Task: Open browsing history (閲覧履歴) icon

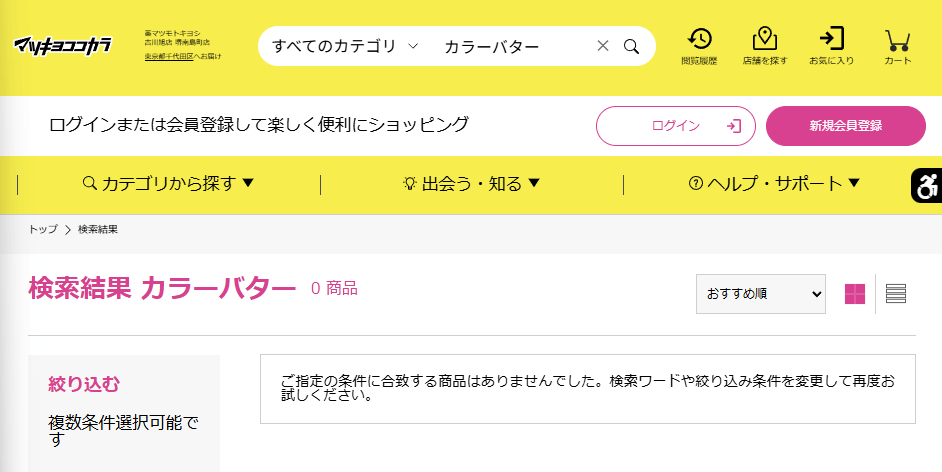Action: (699, 46)
